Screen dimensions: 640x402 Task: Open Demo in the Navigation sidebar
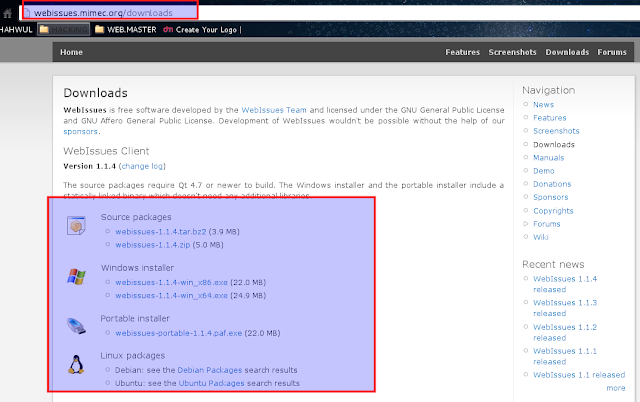(544, 171)
